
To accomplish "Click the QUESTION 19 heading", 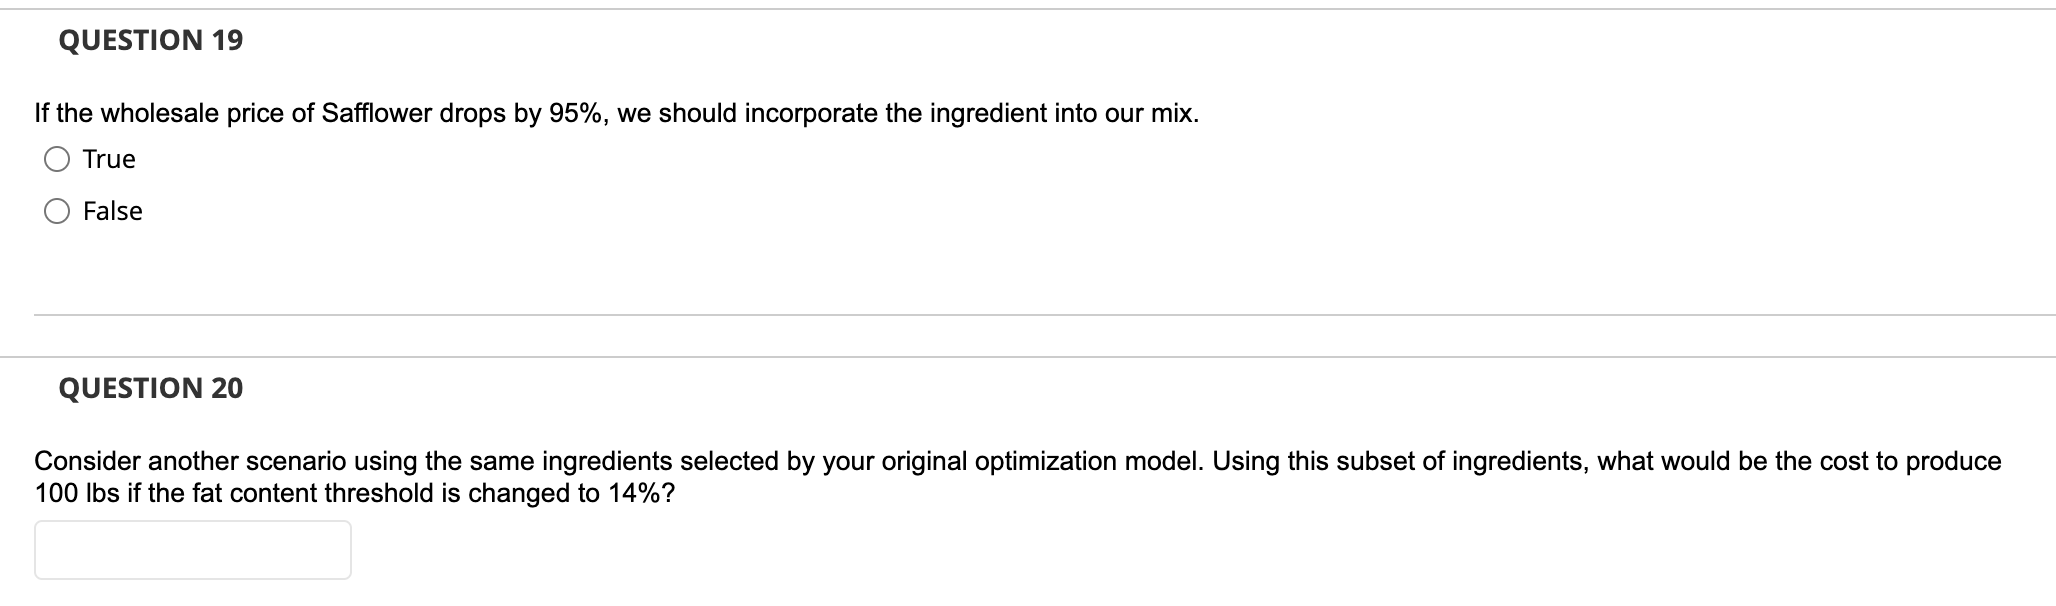I will 150,42.
